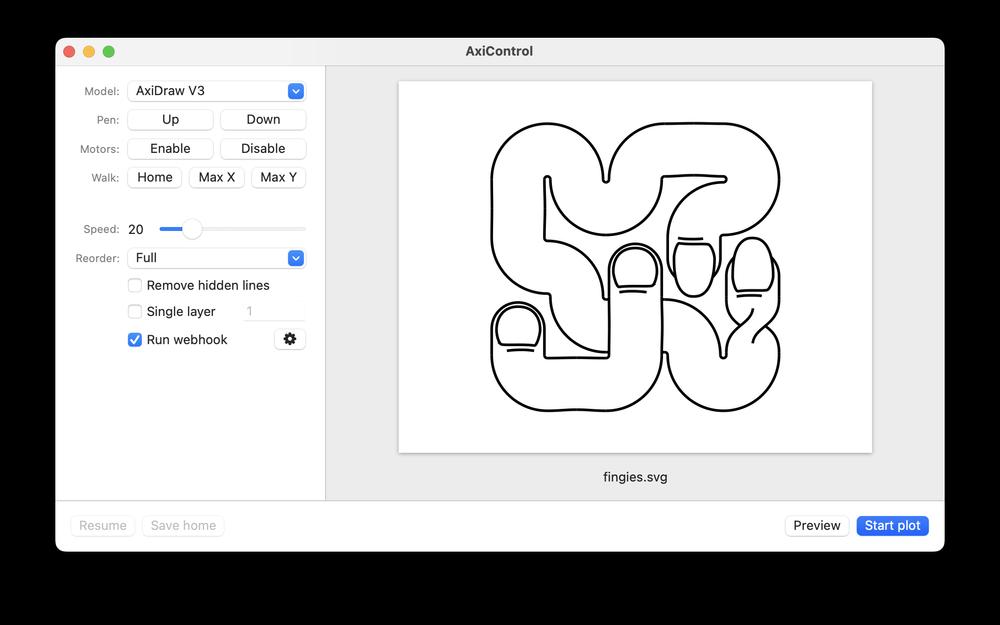Uncheck the Run webhook checkbox
This screenshot has height=625, width=1000.
tap(135, 340)
